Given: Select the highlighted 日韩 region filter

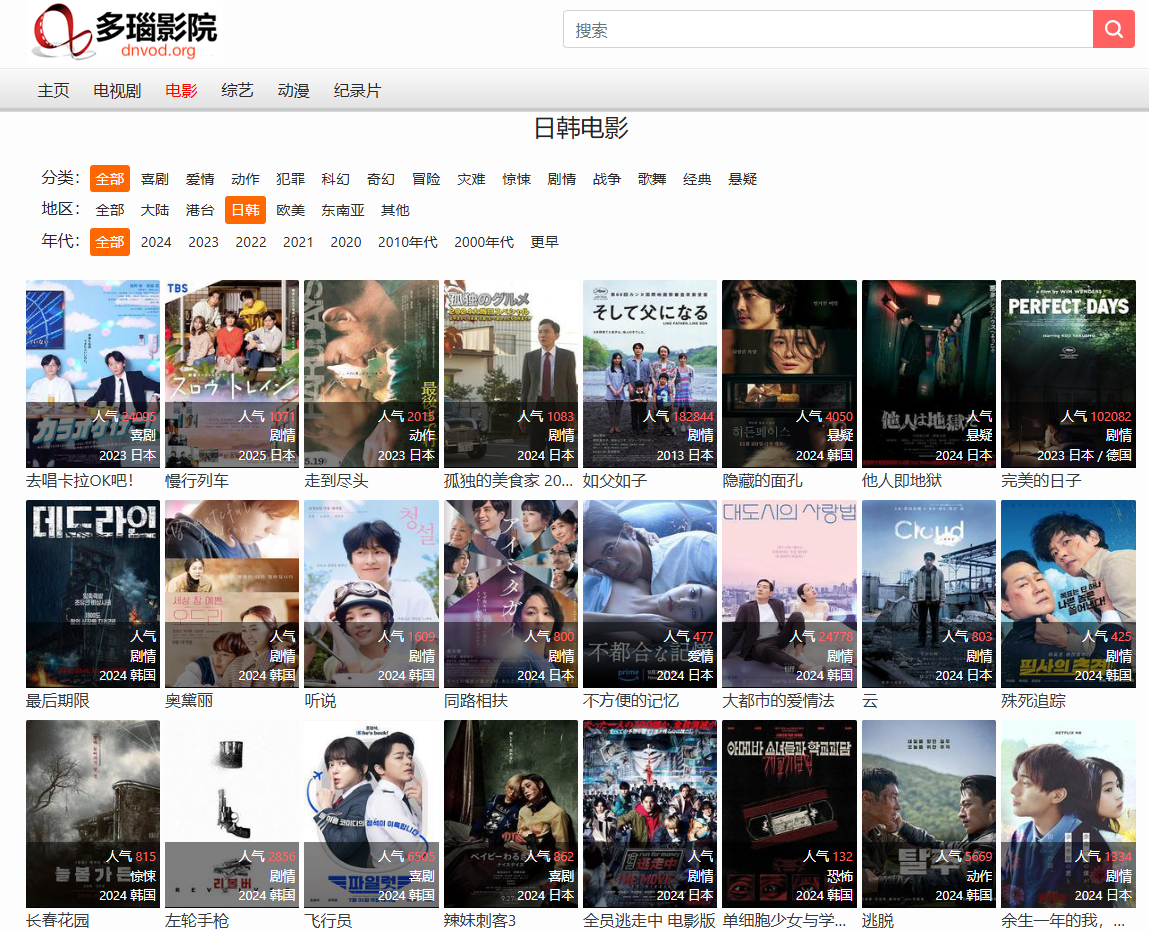Looking at the screenshot, I should [x=245, y=210].
